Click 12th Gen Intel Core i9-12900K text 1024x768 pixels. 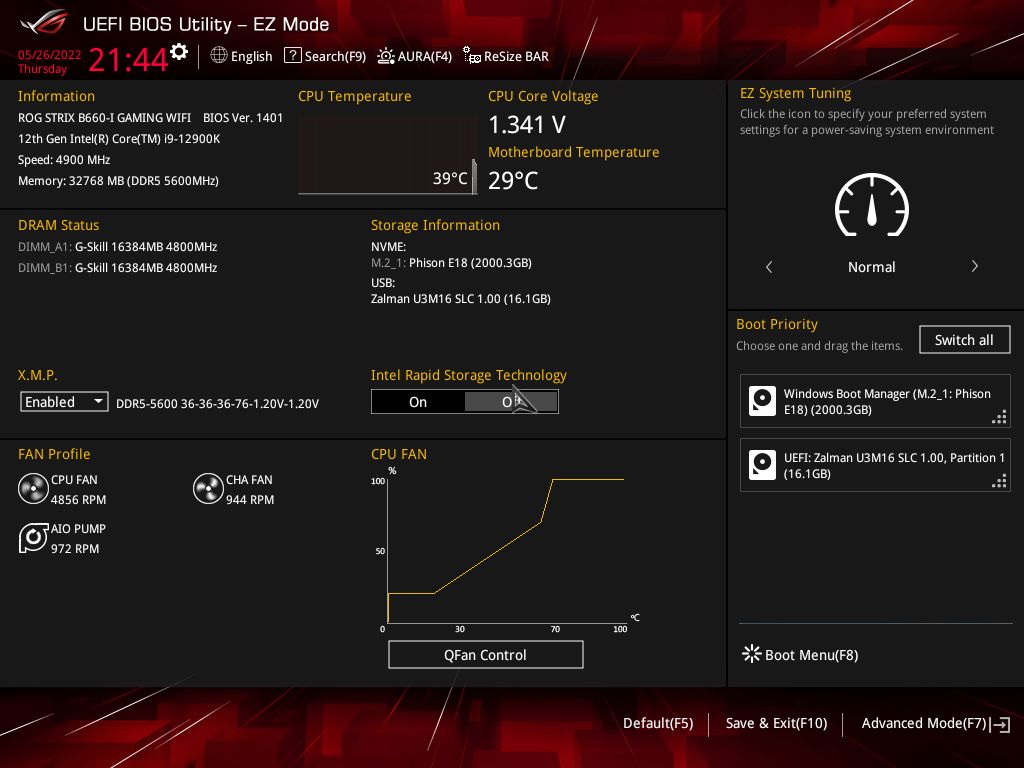119,138
